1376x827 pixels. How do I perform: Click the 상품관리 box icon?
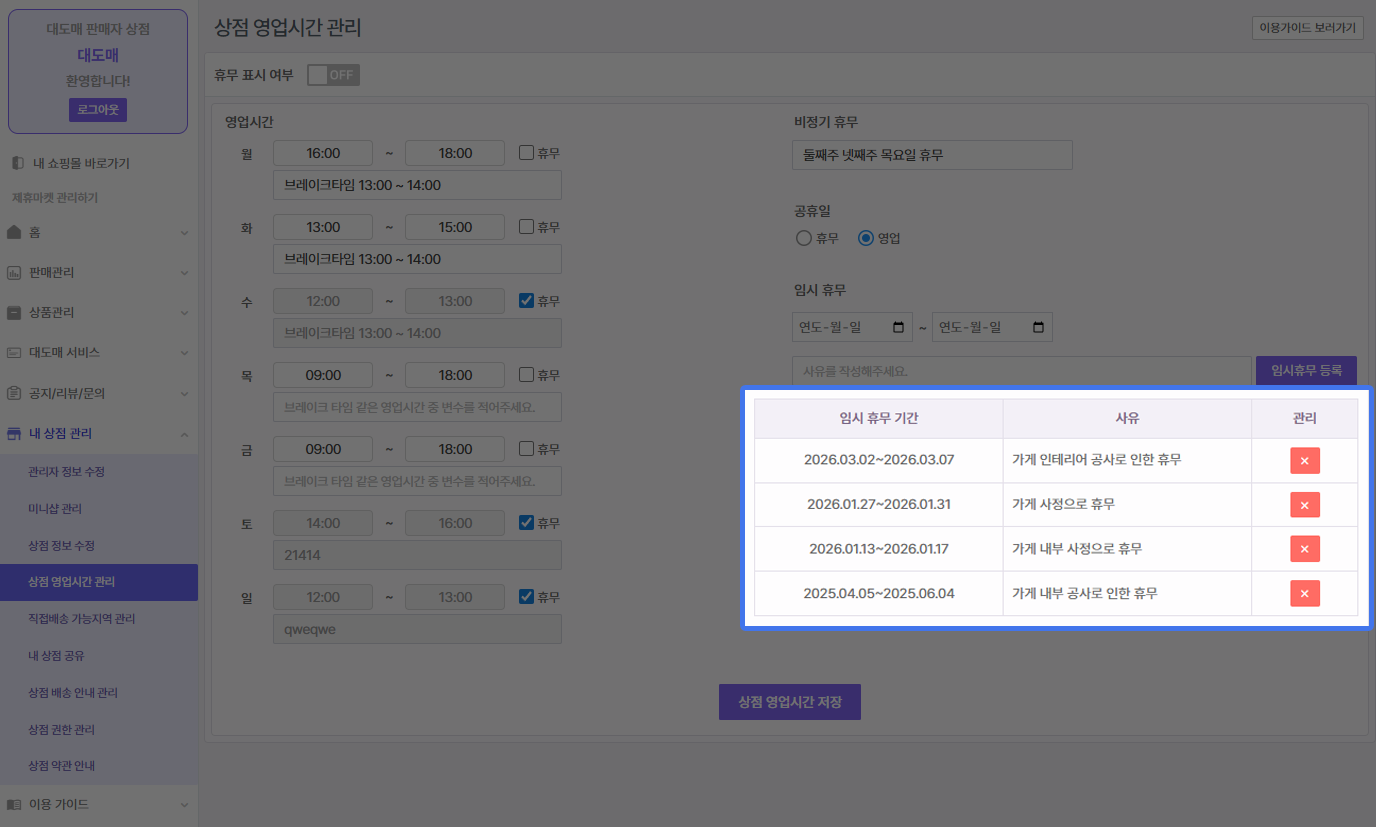pos(14,312)
